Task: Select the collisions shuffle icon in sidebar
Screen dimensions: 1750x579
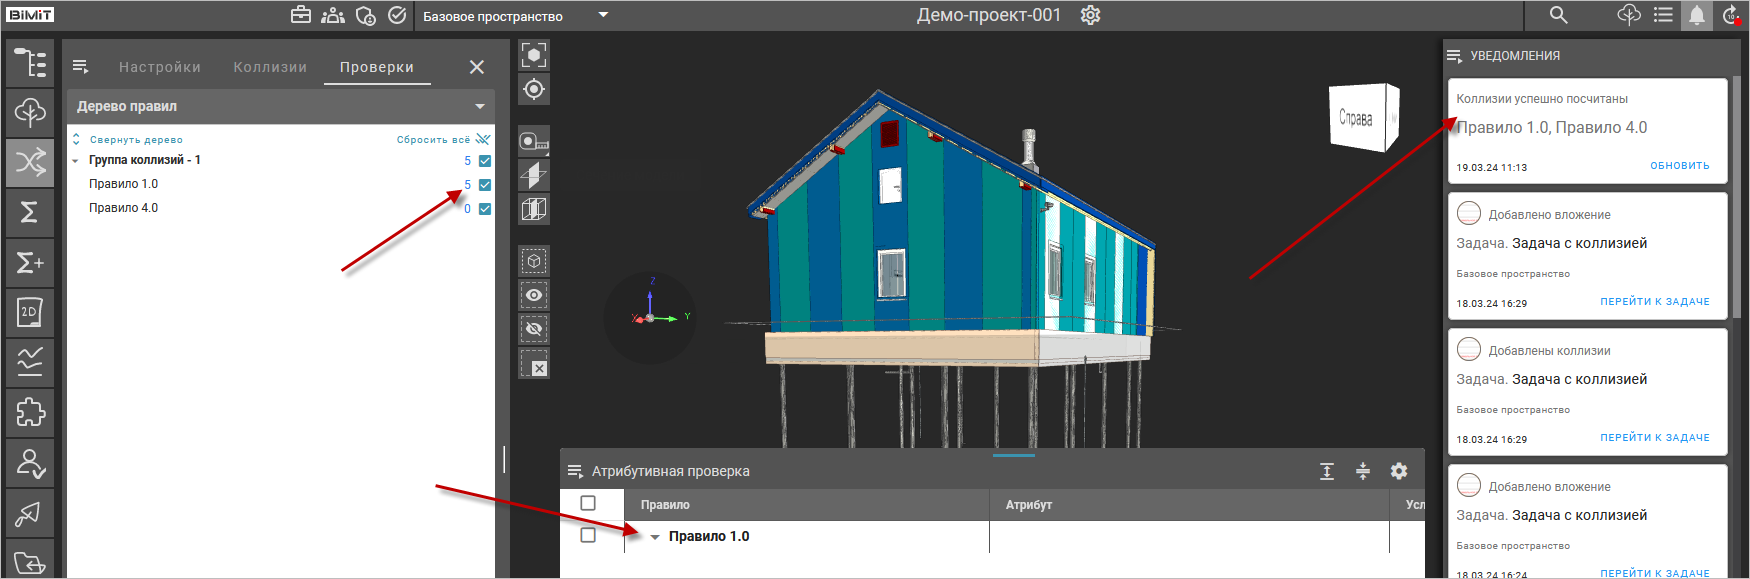Action: pos(30,162)
